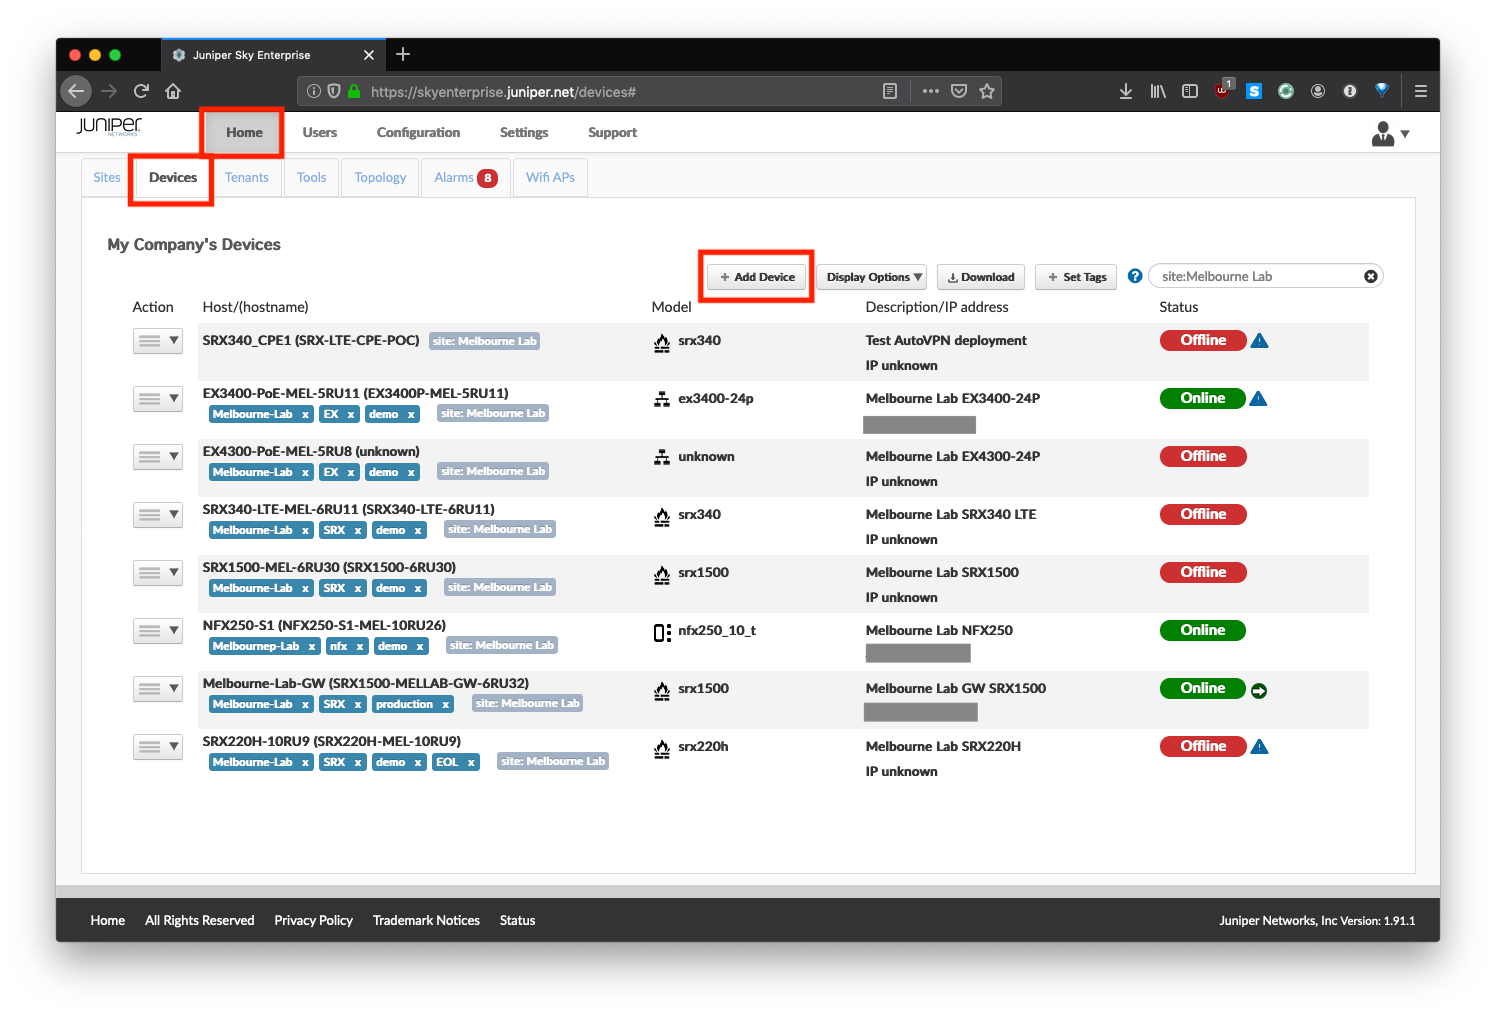Open the Firefox hamburger menu
This screenshot has width=1496, height=1016.
tap(1420, 91)
